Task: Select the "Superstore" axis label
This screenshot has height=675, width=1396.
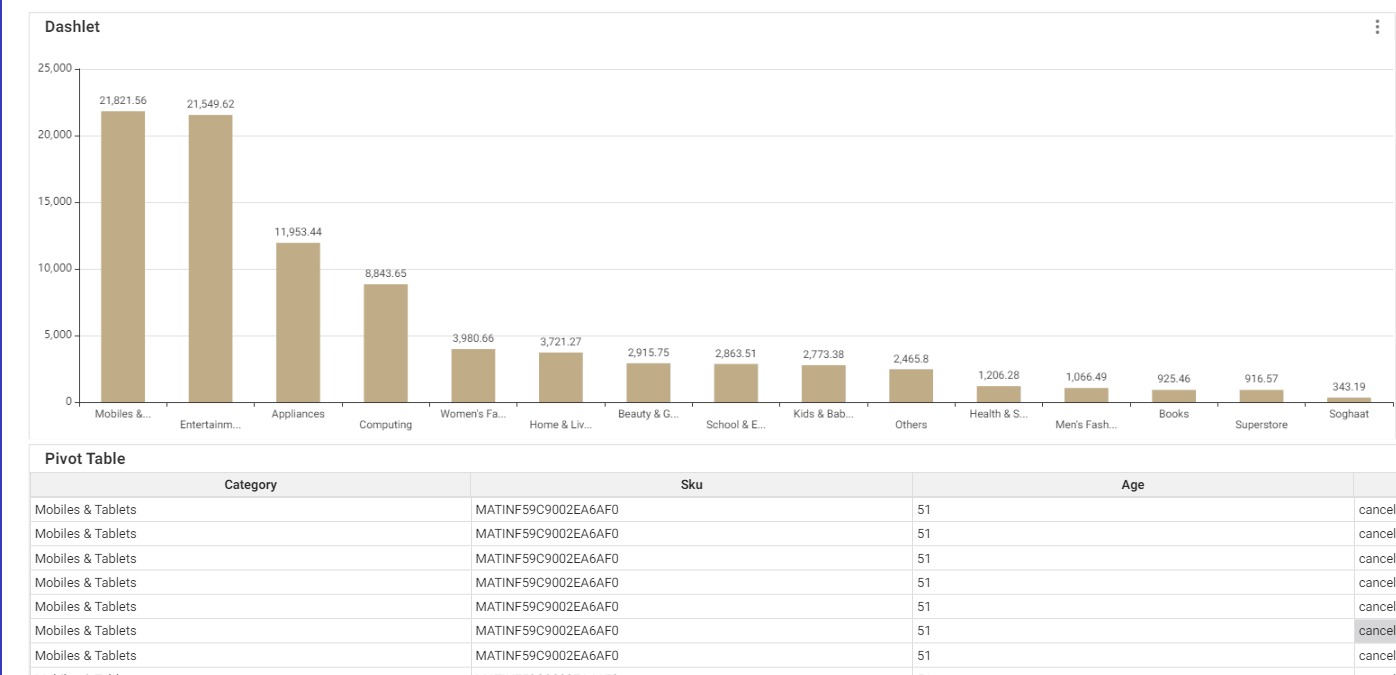Action: [x=1262, y=425]
